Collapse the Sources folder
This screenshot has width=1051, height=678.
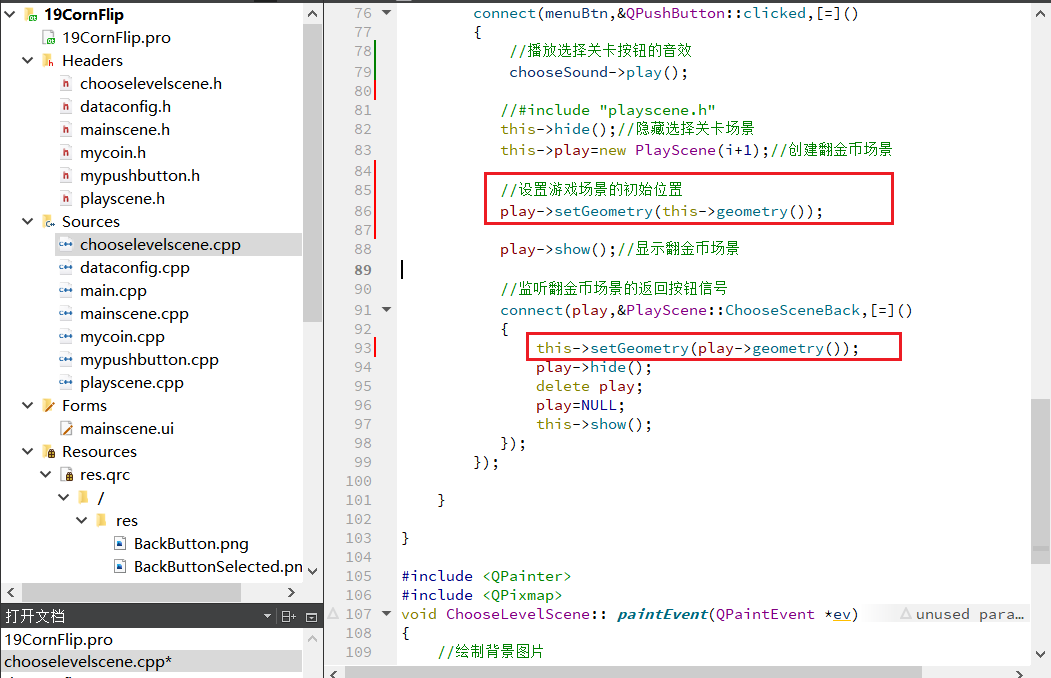point(27,221)
